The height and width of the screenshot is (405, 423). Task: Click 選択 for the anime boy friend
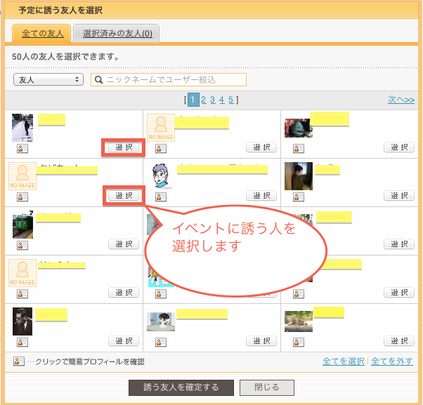262,341
